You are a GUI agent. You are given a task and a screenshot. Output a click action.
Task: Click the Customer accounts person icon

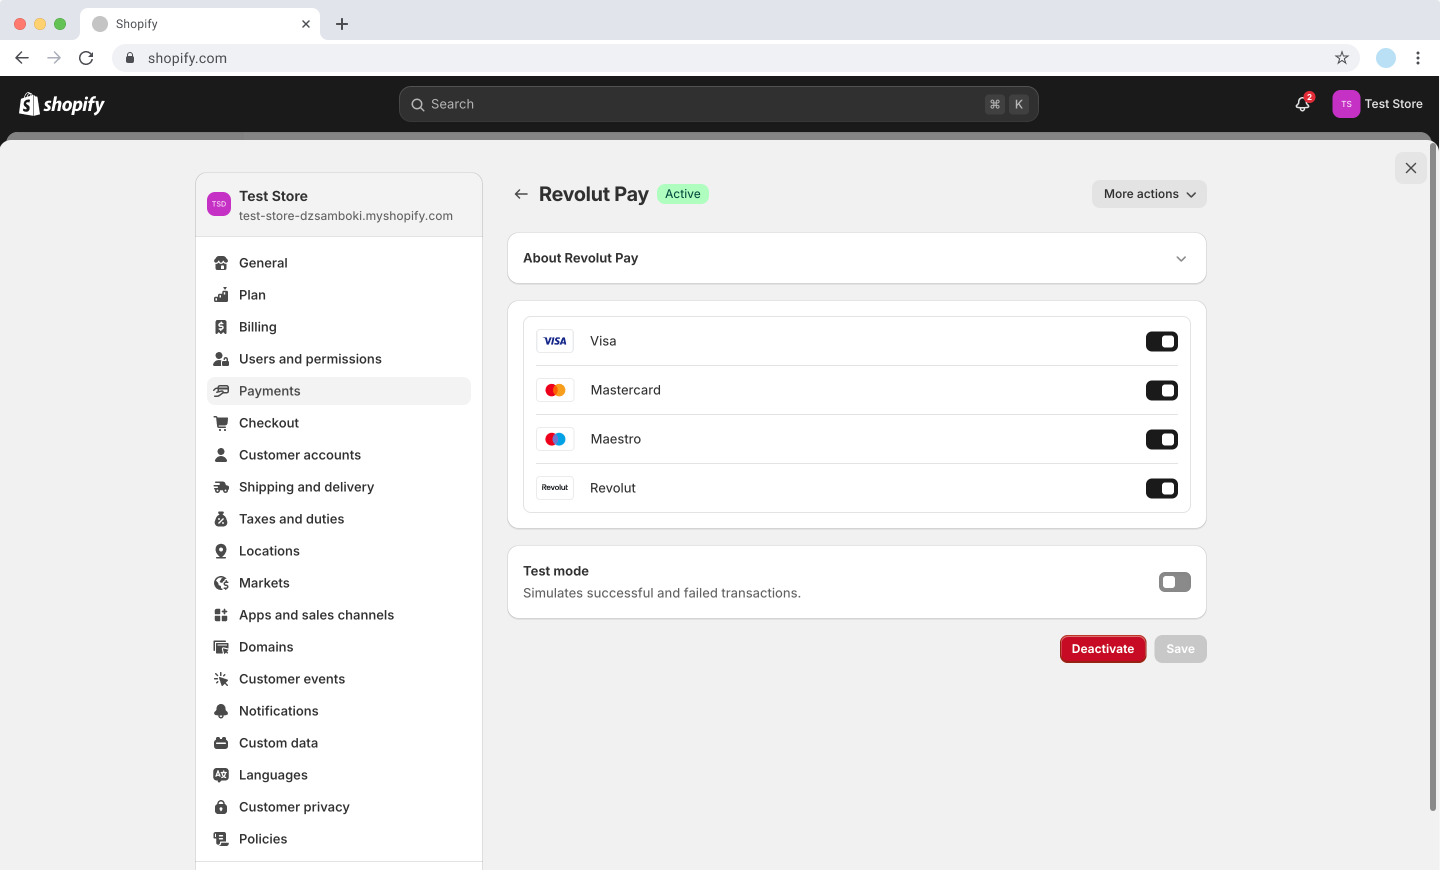[x=221, y=455]
